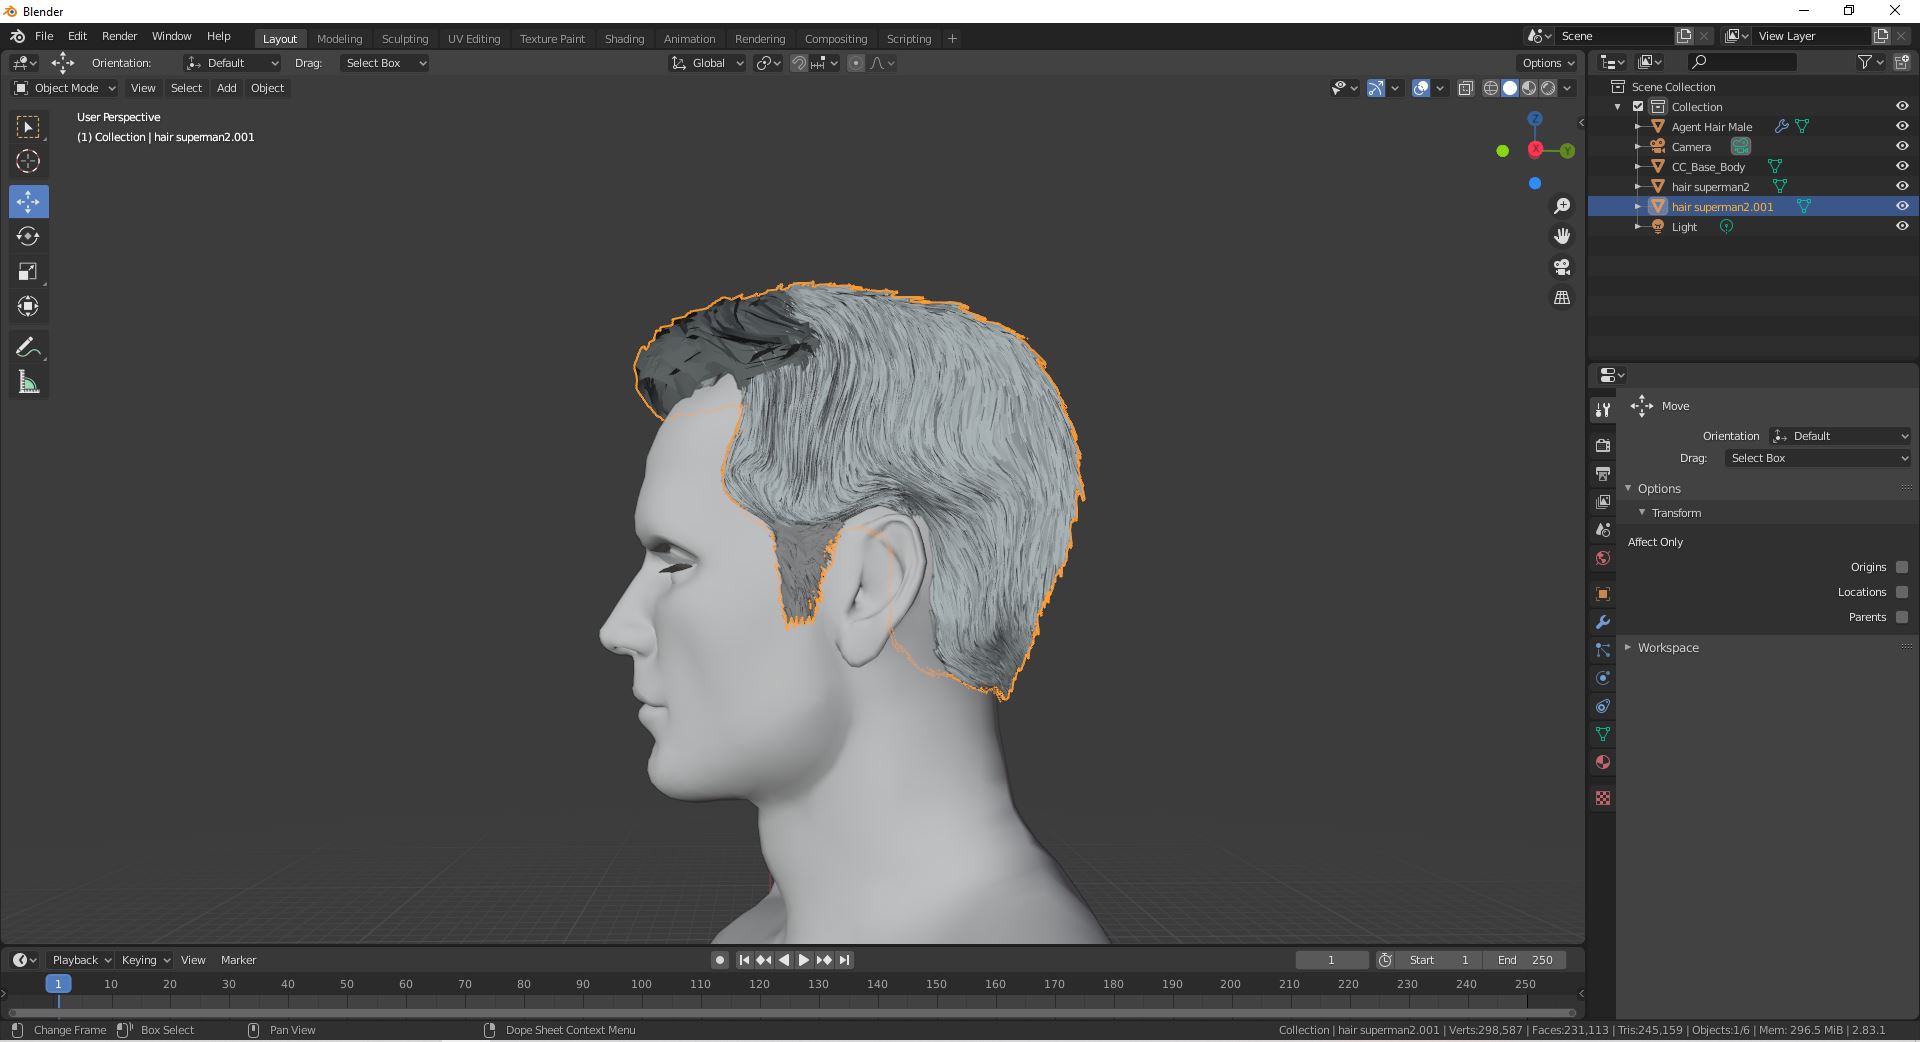Open the Output properties tab

tap(1603, 473)
